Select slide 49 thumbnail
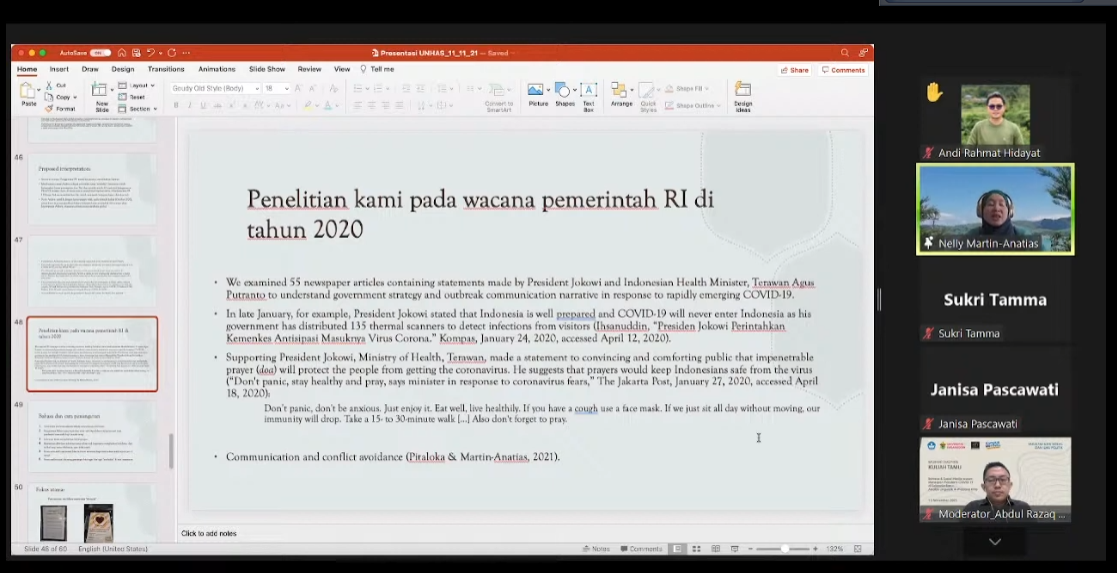This screenshot has height=573, width=1117. point(92,436)
